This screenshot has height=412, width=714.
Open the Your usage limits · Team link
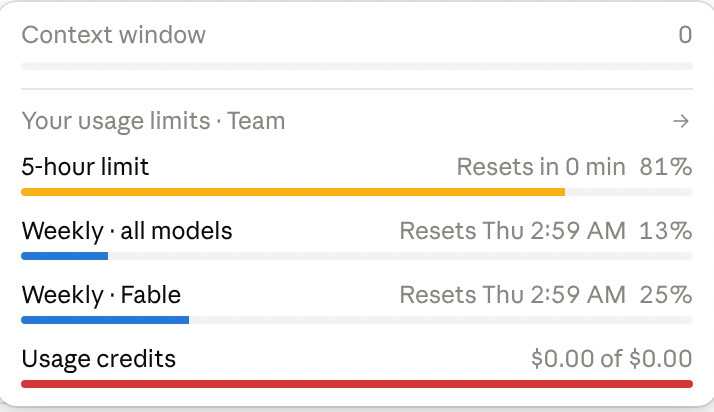click(153, 121)
